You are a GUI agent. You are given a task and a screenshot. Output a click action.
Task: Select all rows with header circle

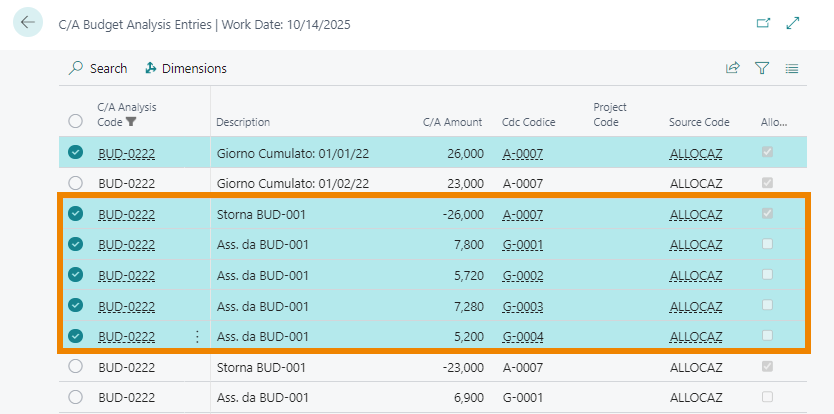[x=75, y=121]
